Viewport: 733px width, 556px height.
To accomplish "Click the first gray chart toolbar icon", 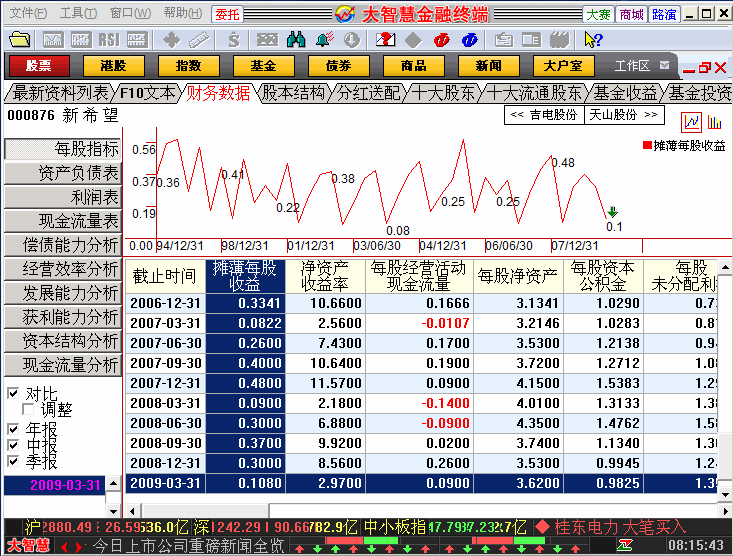I will pos(53,40).
